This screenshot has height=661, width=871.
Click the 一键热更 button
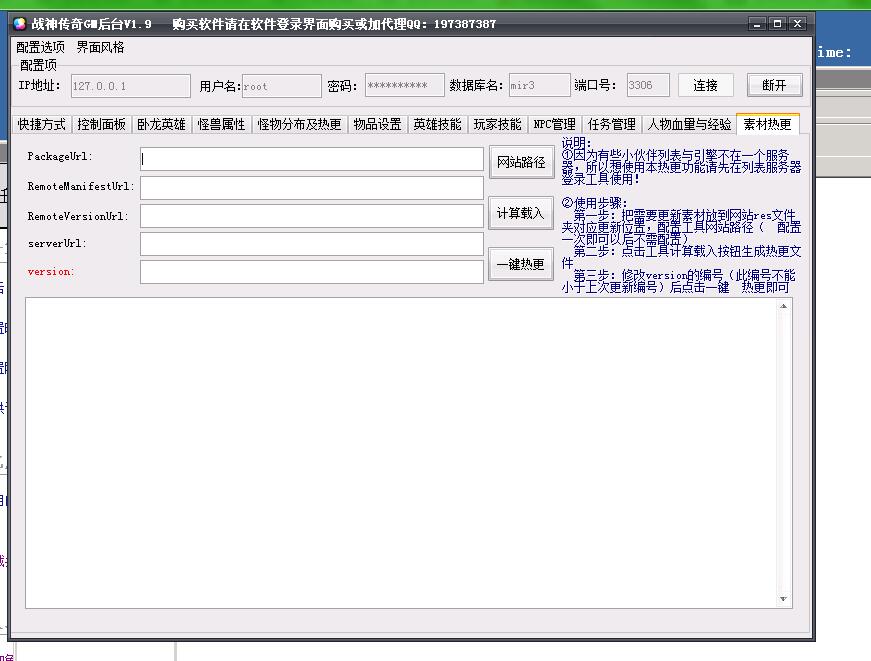[x=521, y=264]
